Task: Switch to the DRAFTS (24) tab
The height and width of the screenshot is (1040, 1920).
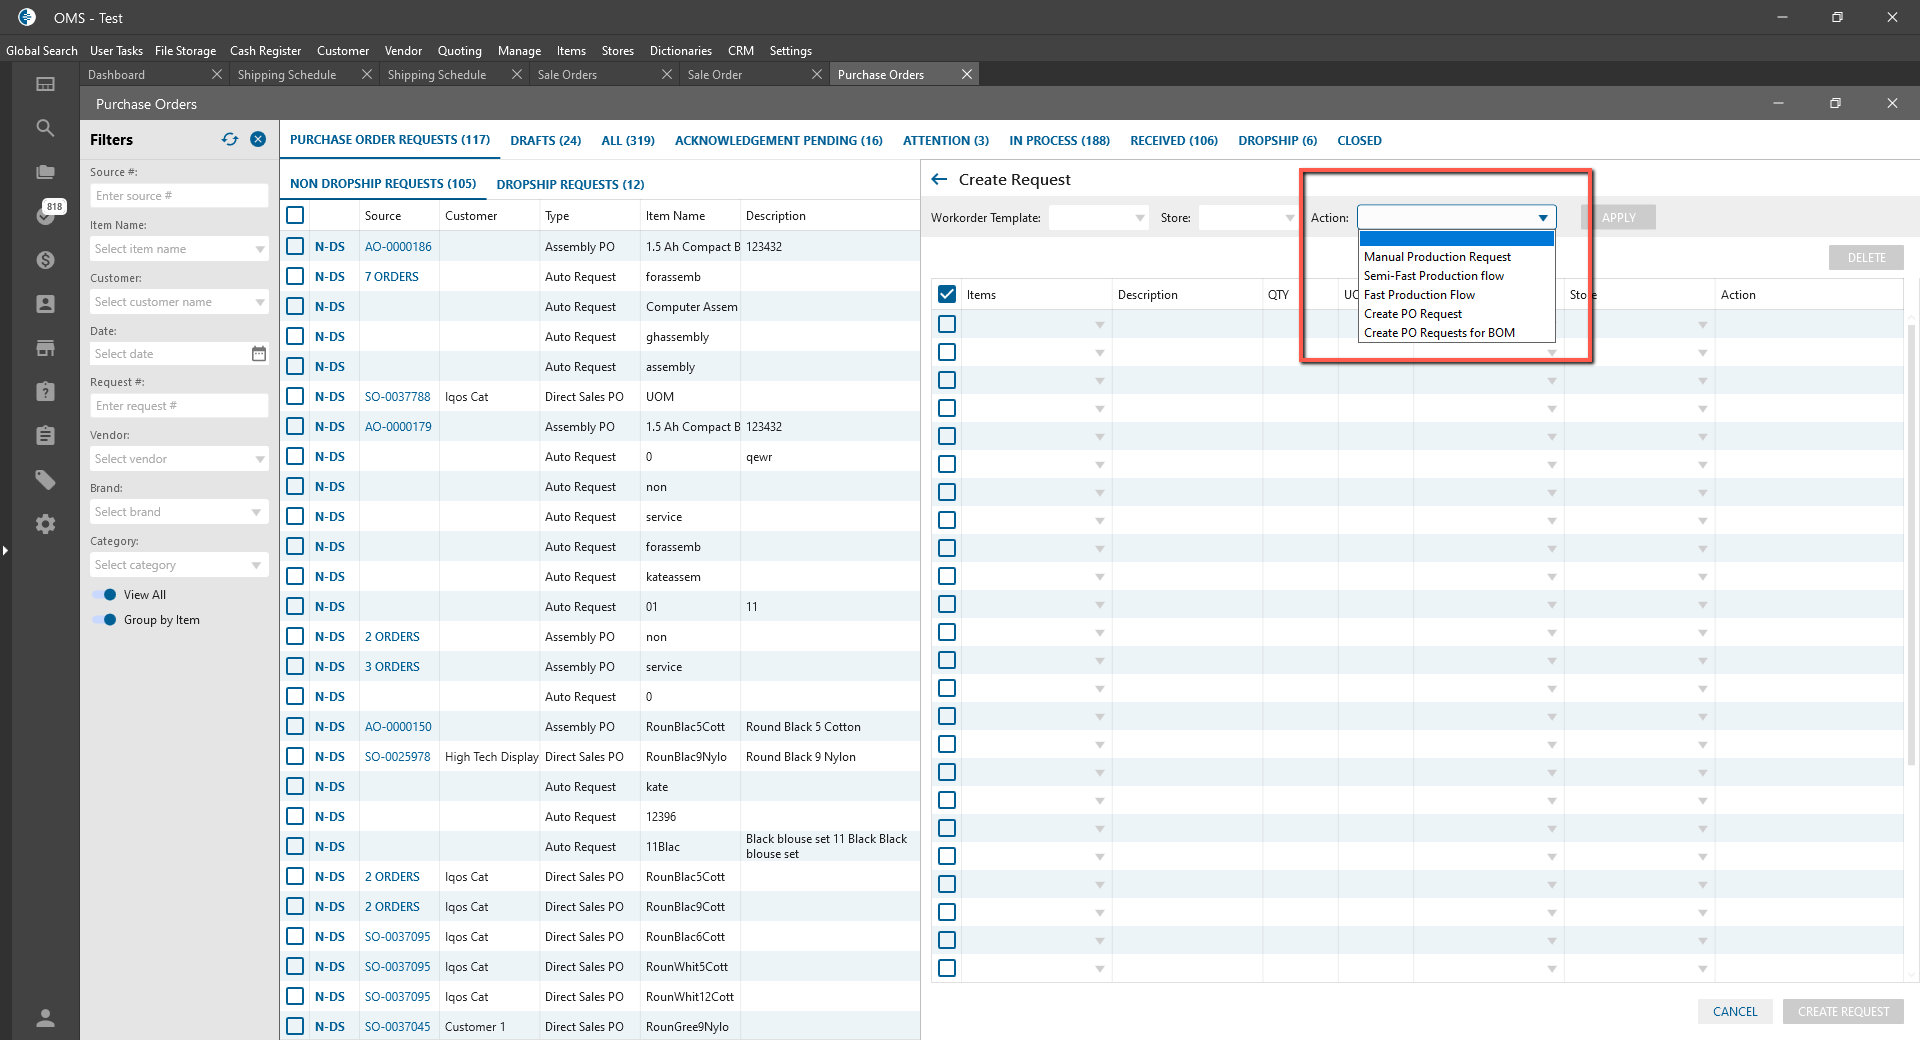Action: (x=545, y=141)
